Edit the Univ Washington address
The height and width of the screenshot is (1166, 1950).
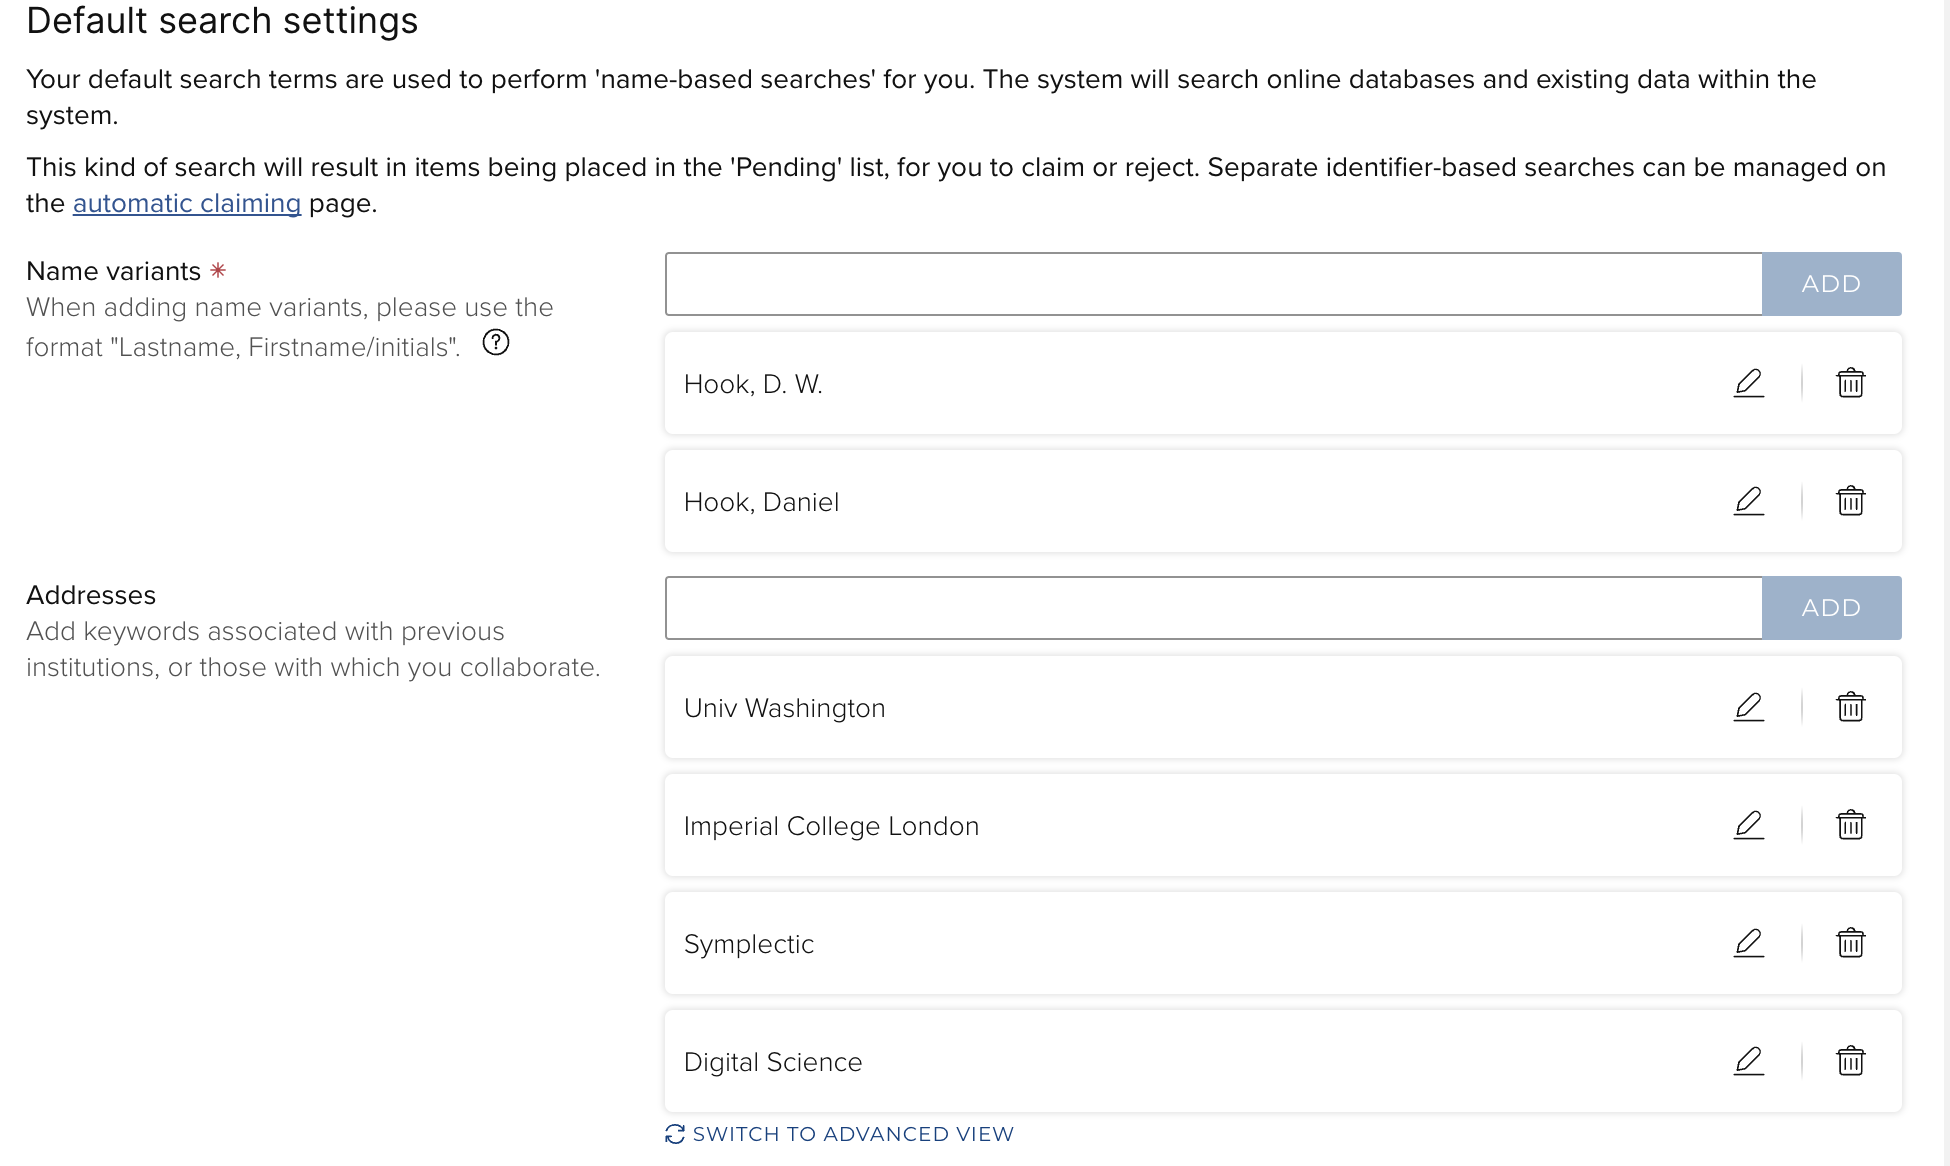tap(1748, 707)
